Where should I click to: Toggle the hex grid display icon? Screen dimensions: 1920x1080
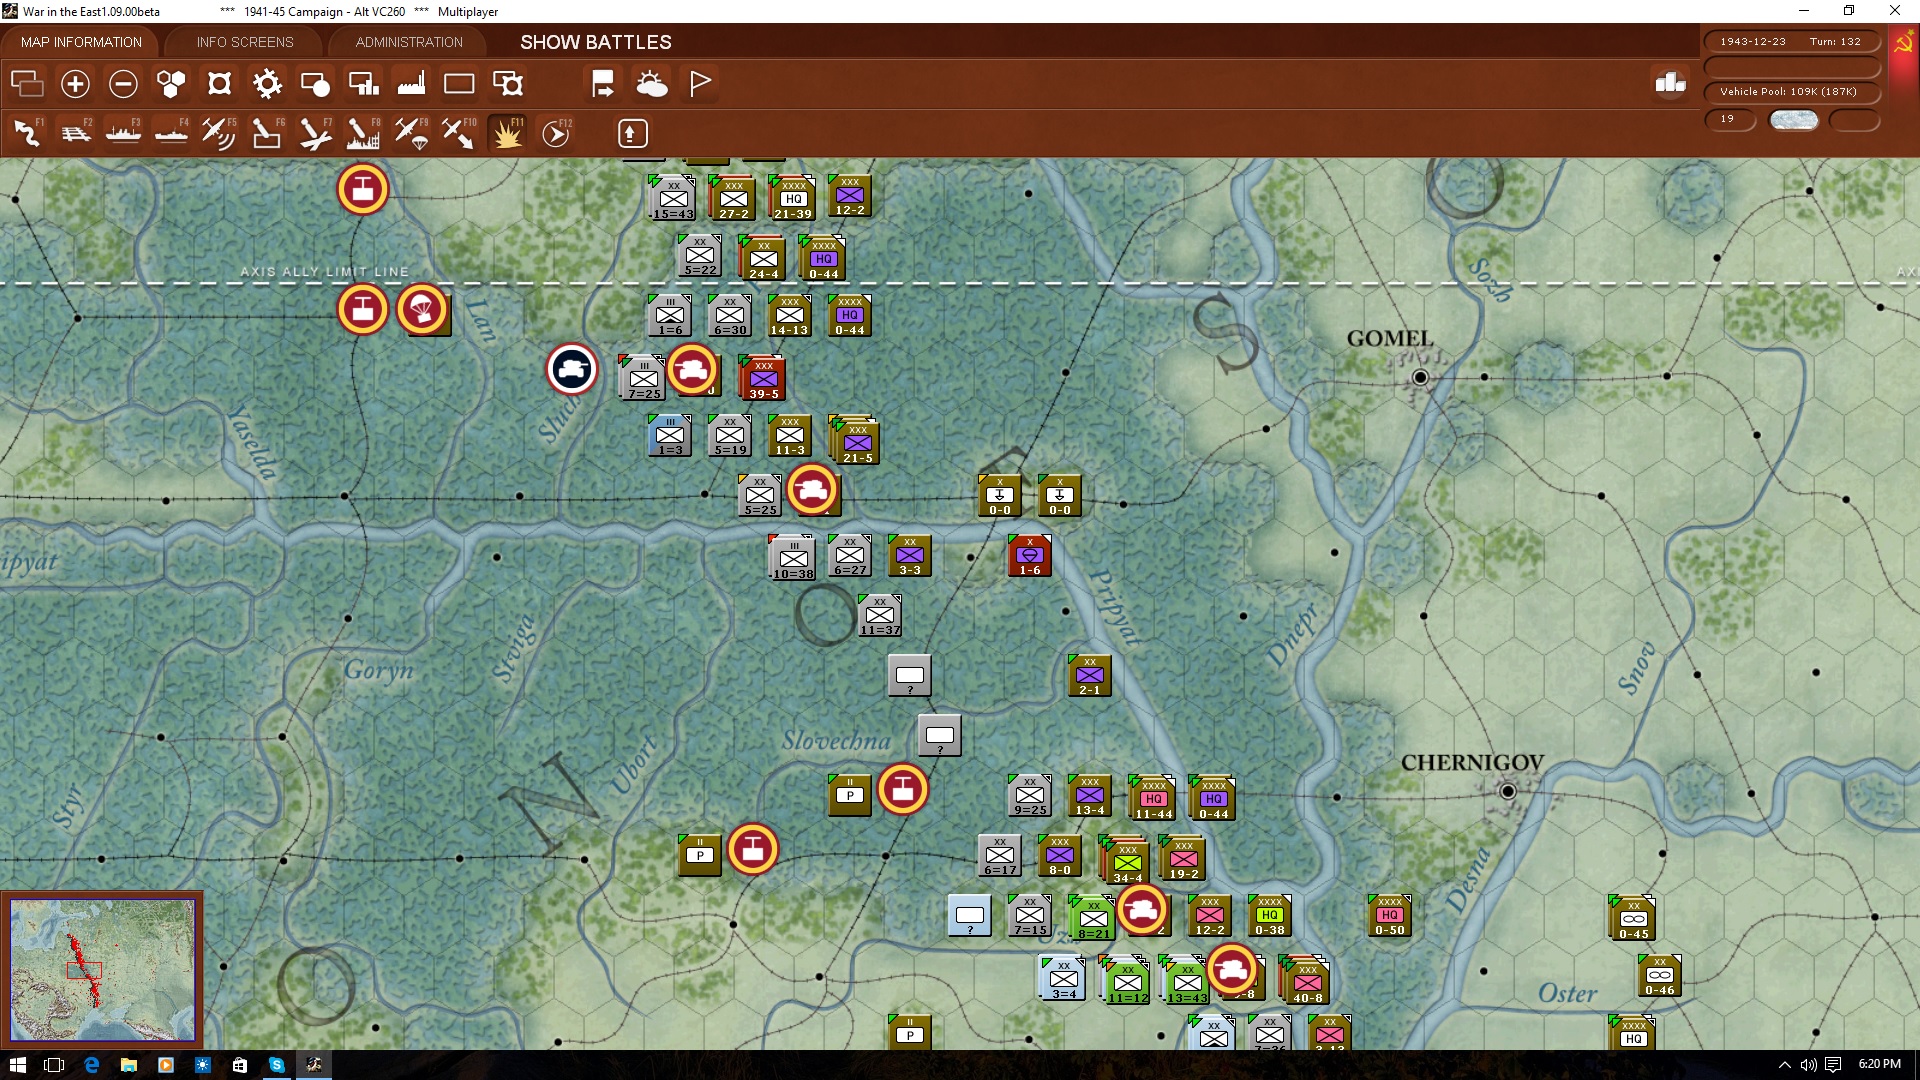pos(171,84)
